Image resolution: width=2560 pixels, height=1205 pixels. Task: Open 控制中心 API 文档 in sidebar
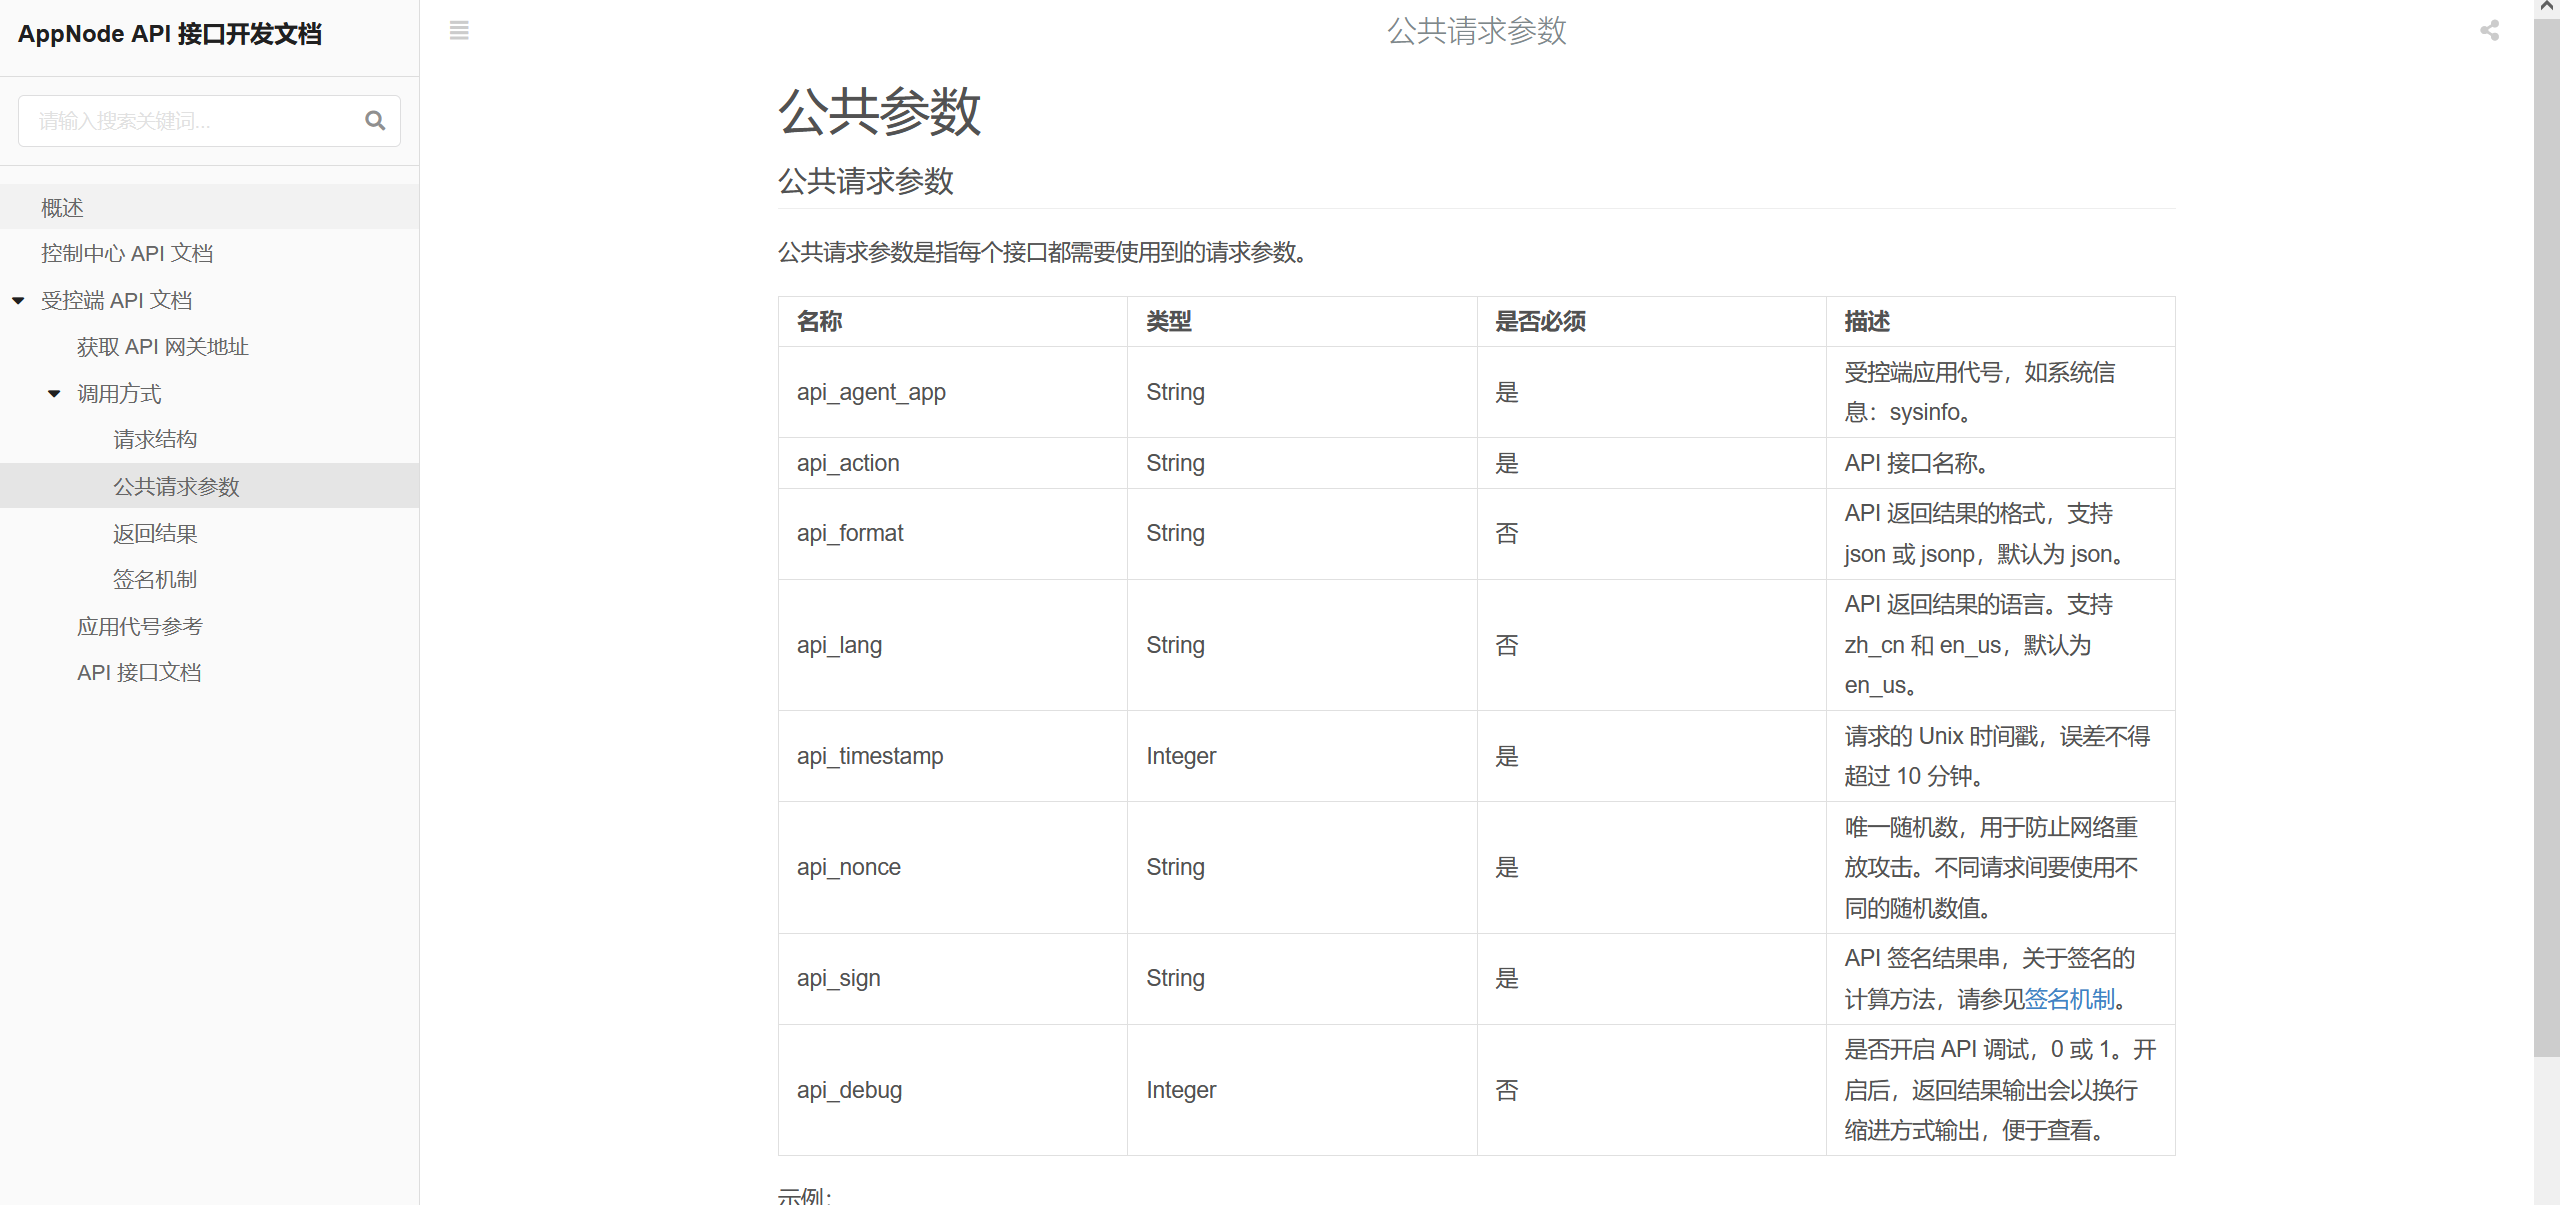click(x=209, y=253)
